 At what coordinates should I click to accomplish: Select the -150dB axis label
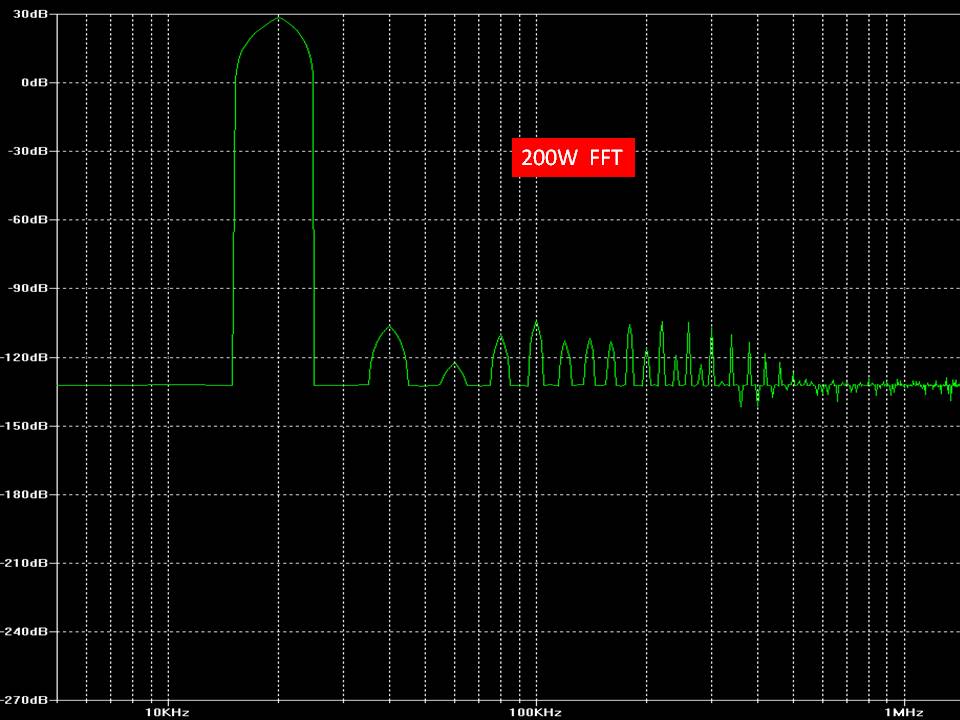(x=24, y=426)
